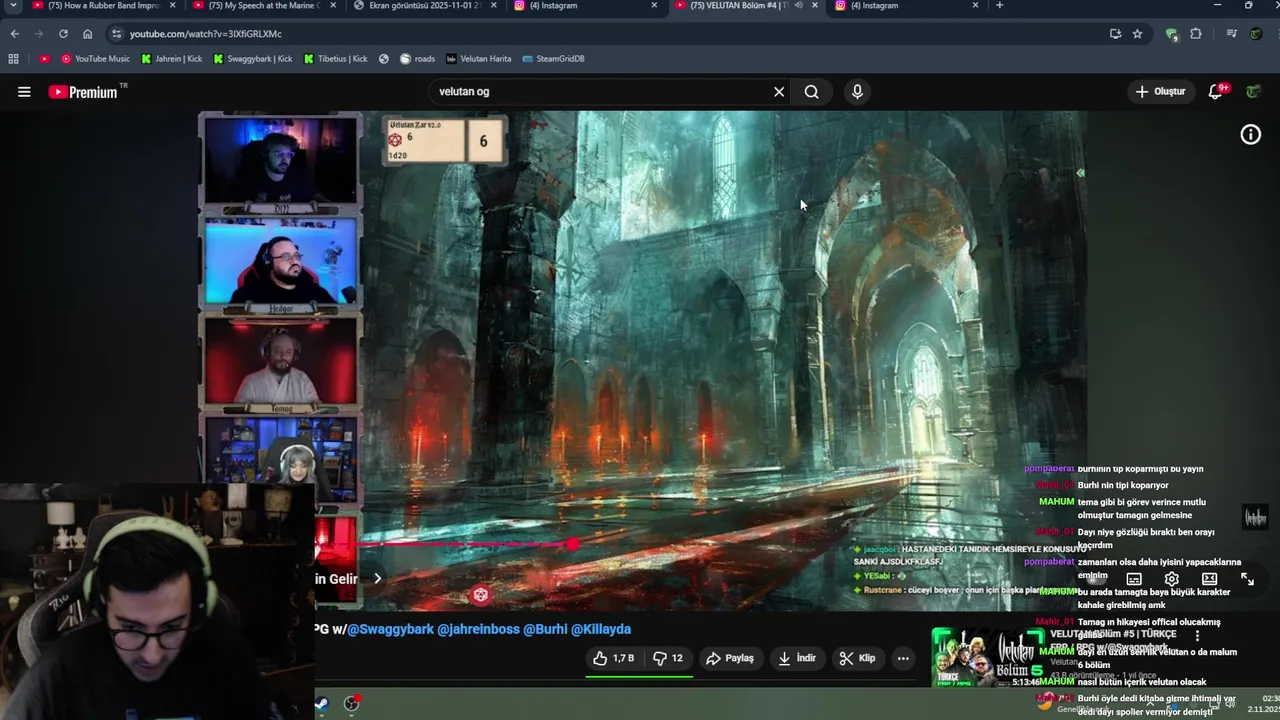Switch to My Speech at the Marine tab
The height and width of the screenshot is (720, 1280).
(266, 6)
